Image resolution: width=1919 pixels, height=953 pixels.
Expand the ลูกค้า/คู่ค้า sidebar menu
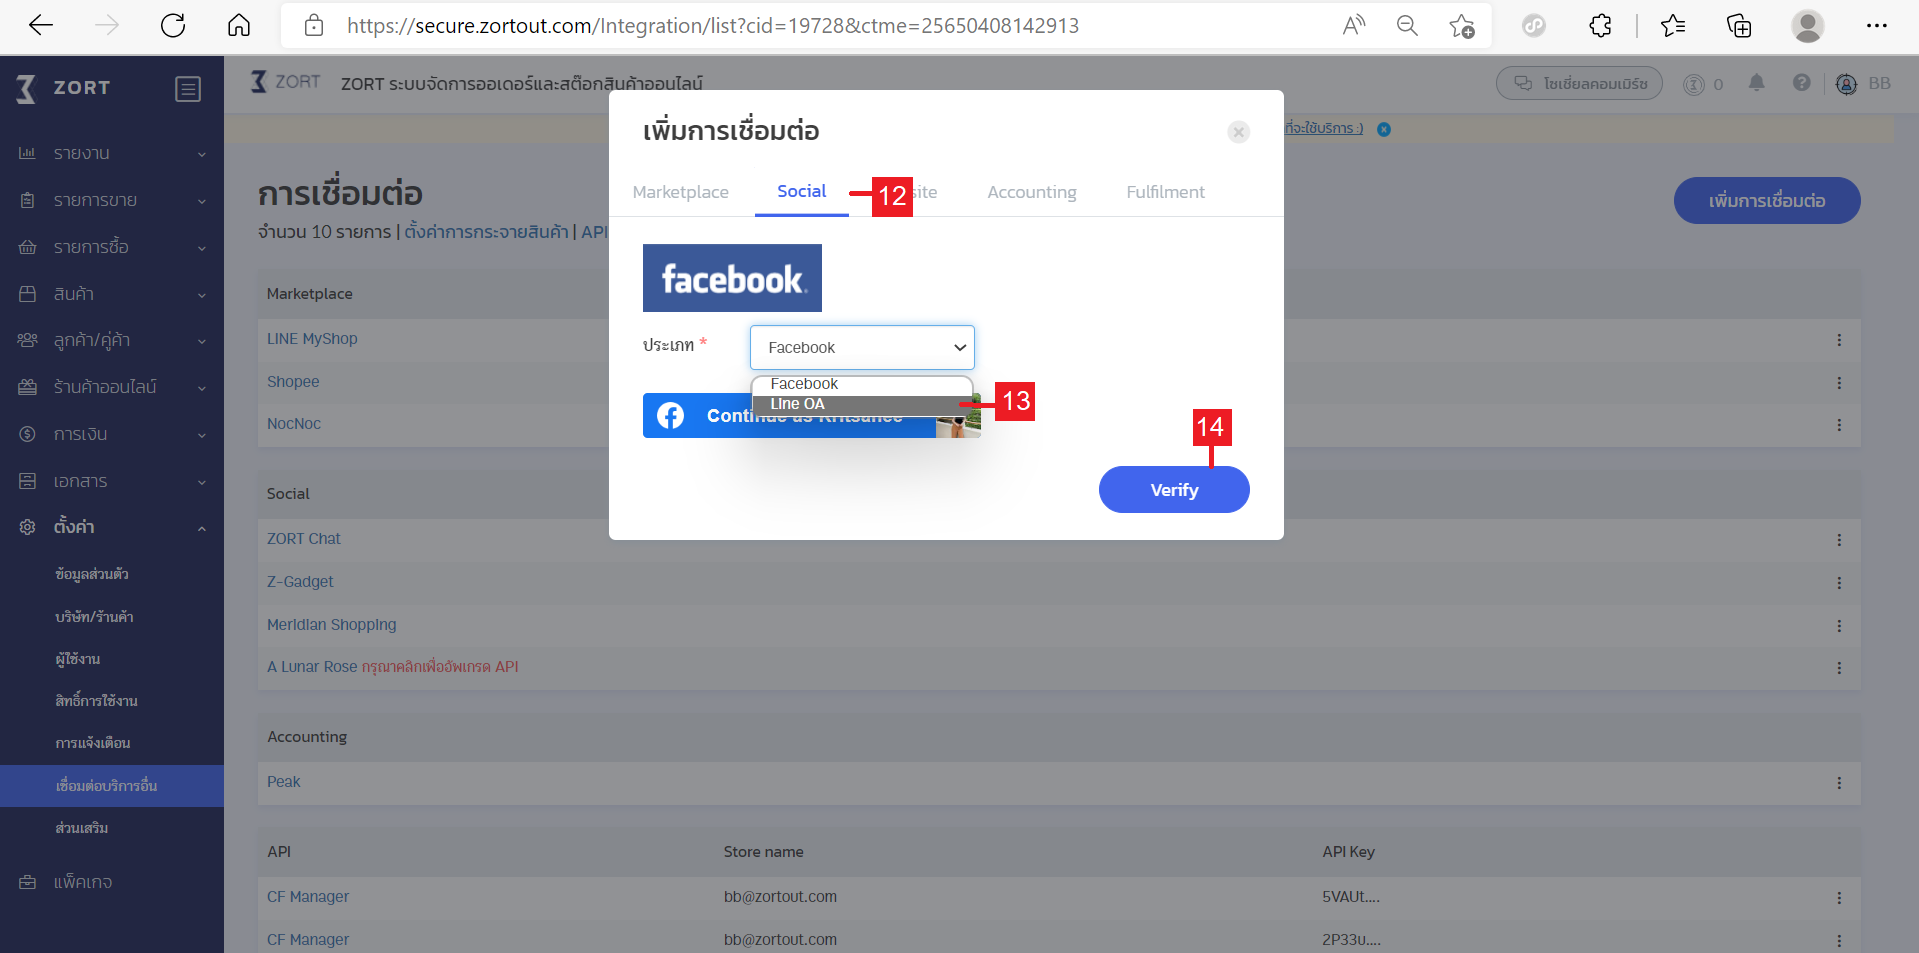pos(112,340)
